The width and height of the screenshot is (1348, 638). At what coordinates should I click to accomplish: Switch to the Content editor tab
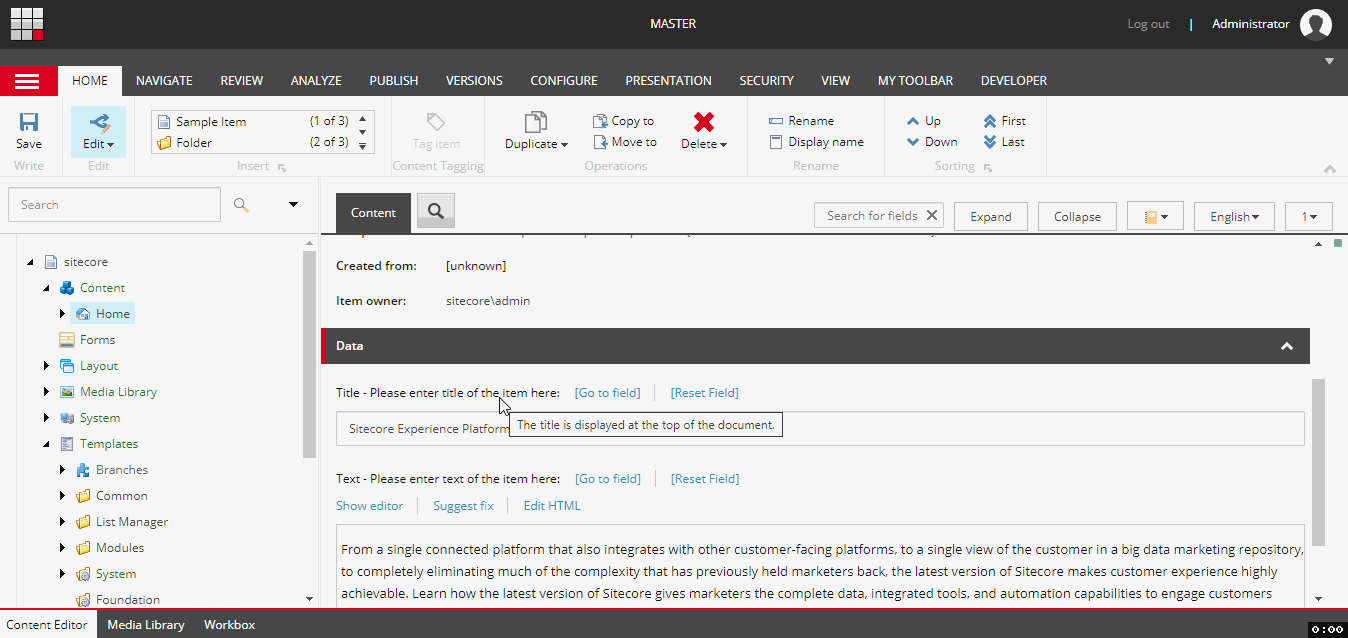373,213
